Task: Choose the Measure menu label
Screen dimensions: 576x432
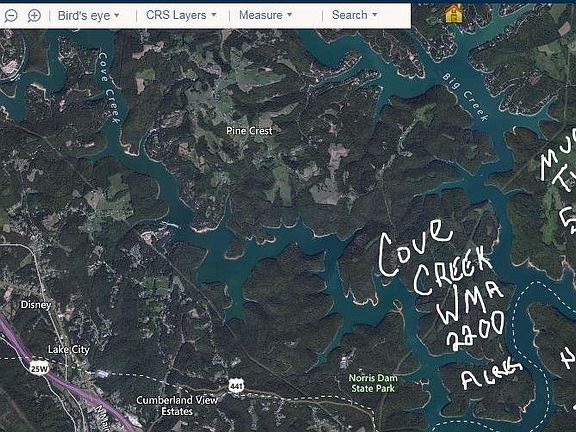Action: [x=260, y=15]
